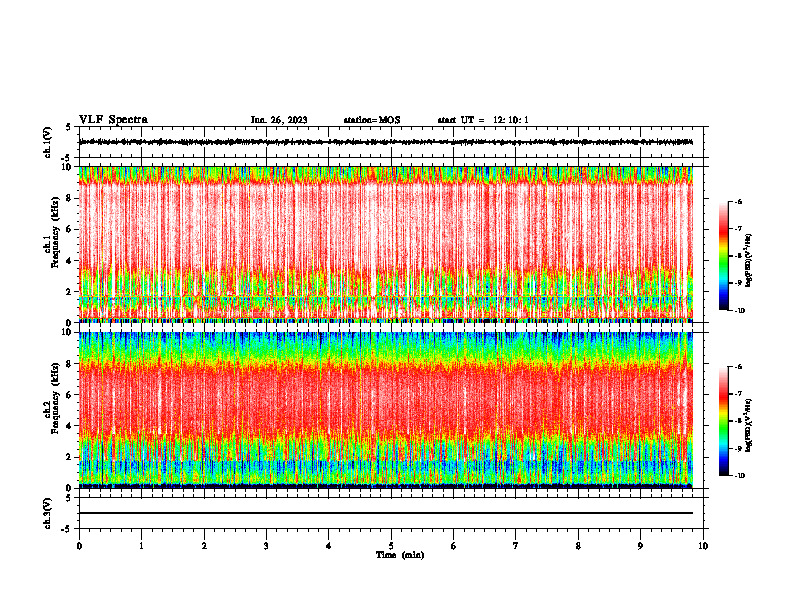Click the "VLF Spectra" plot title
This screenshot has height=612, width=792.
(x=113, y=120)
